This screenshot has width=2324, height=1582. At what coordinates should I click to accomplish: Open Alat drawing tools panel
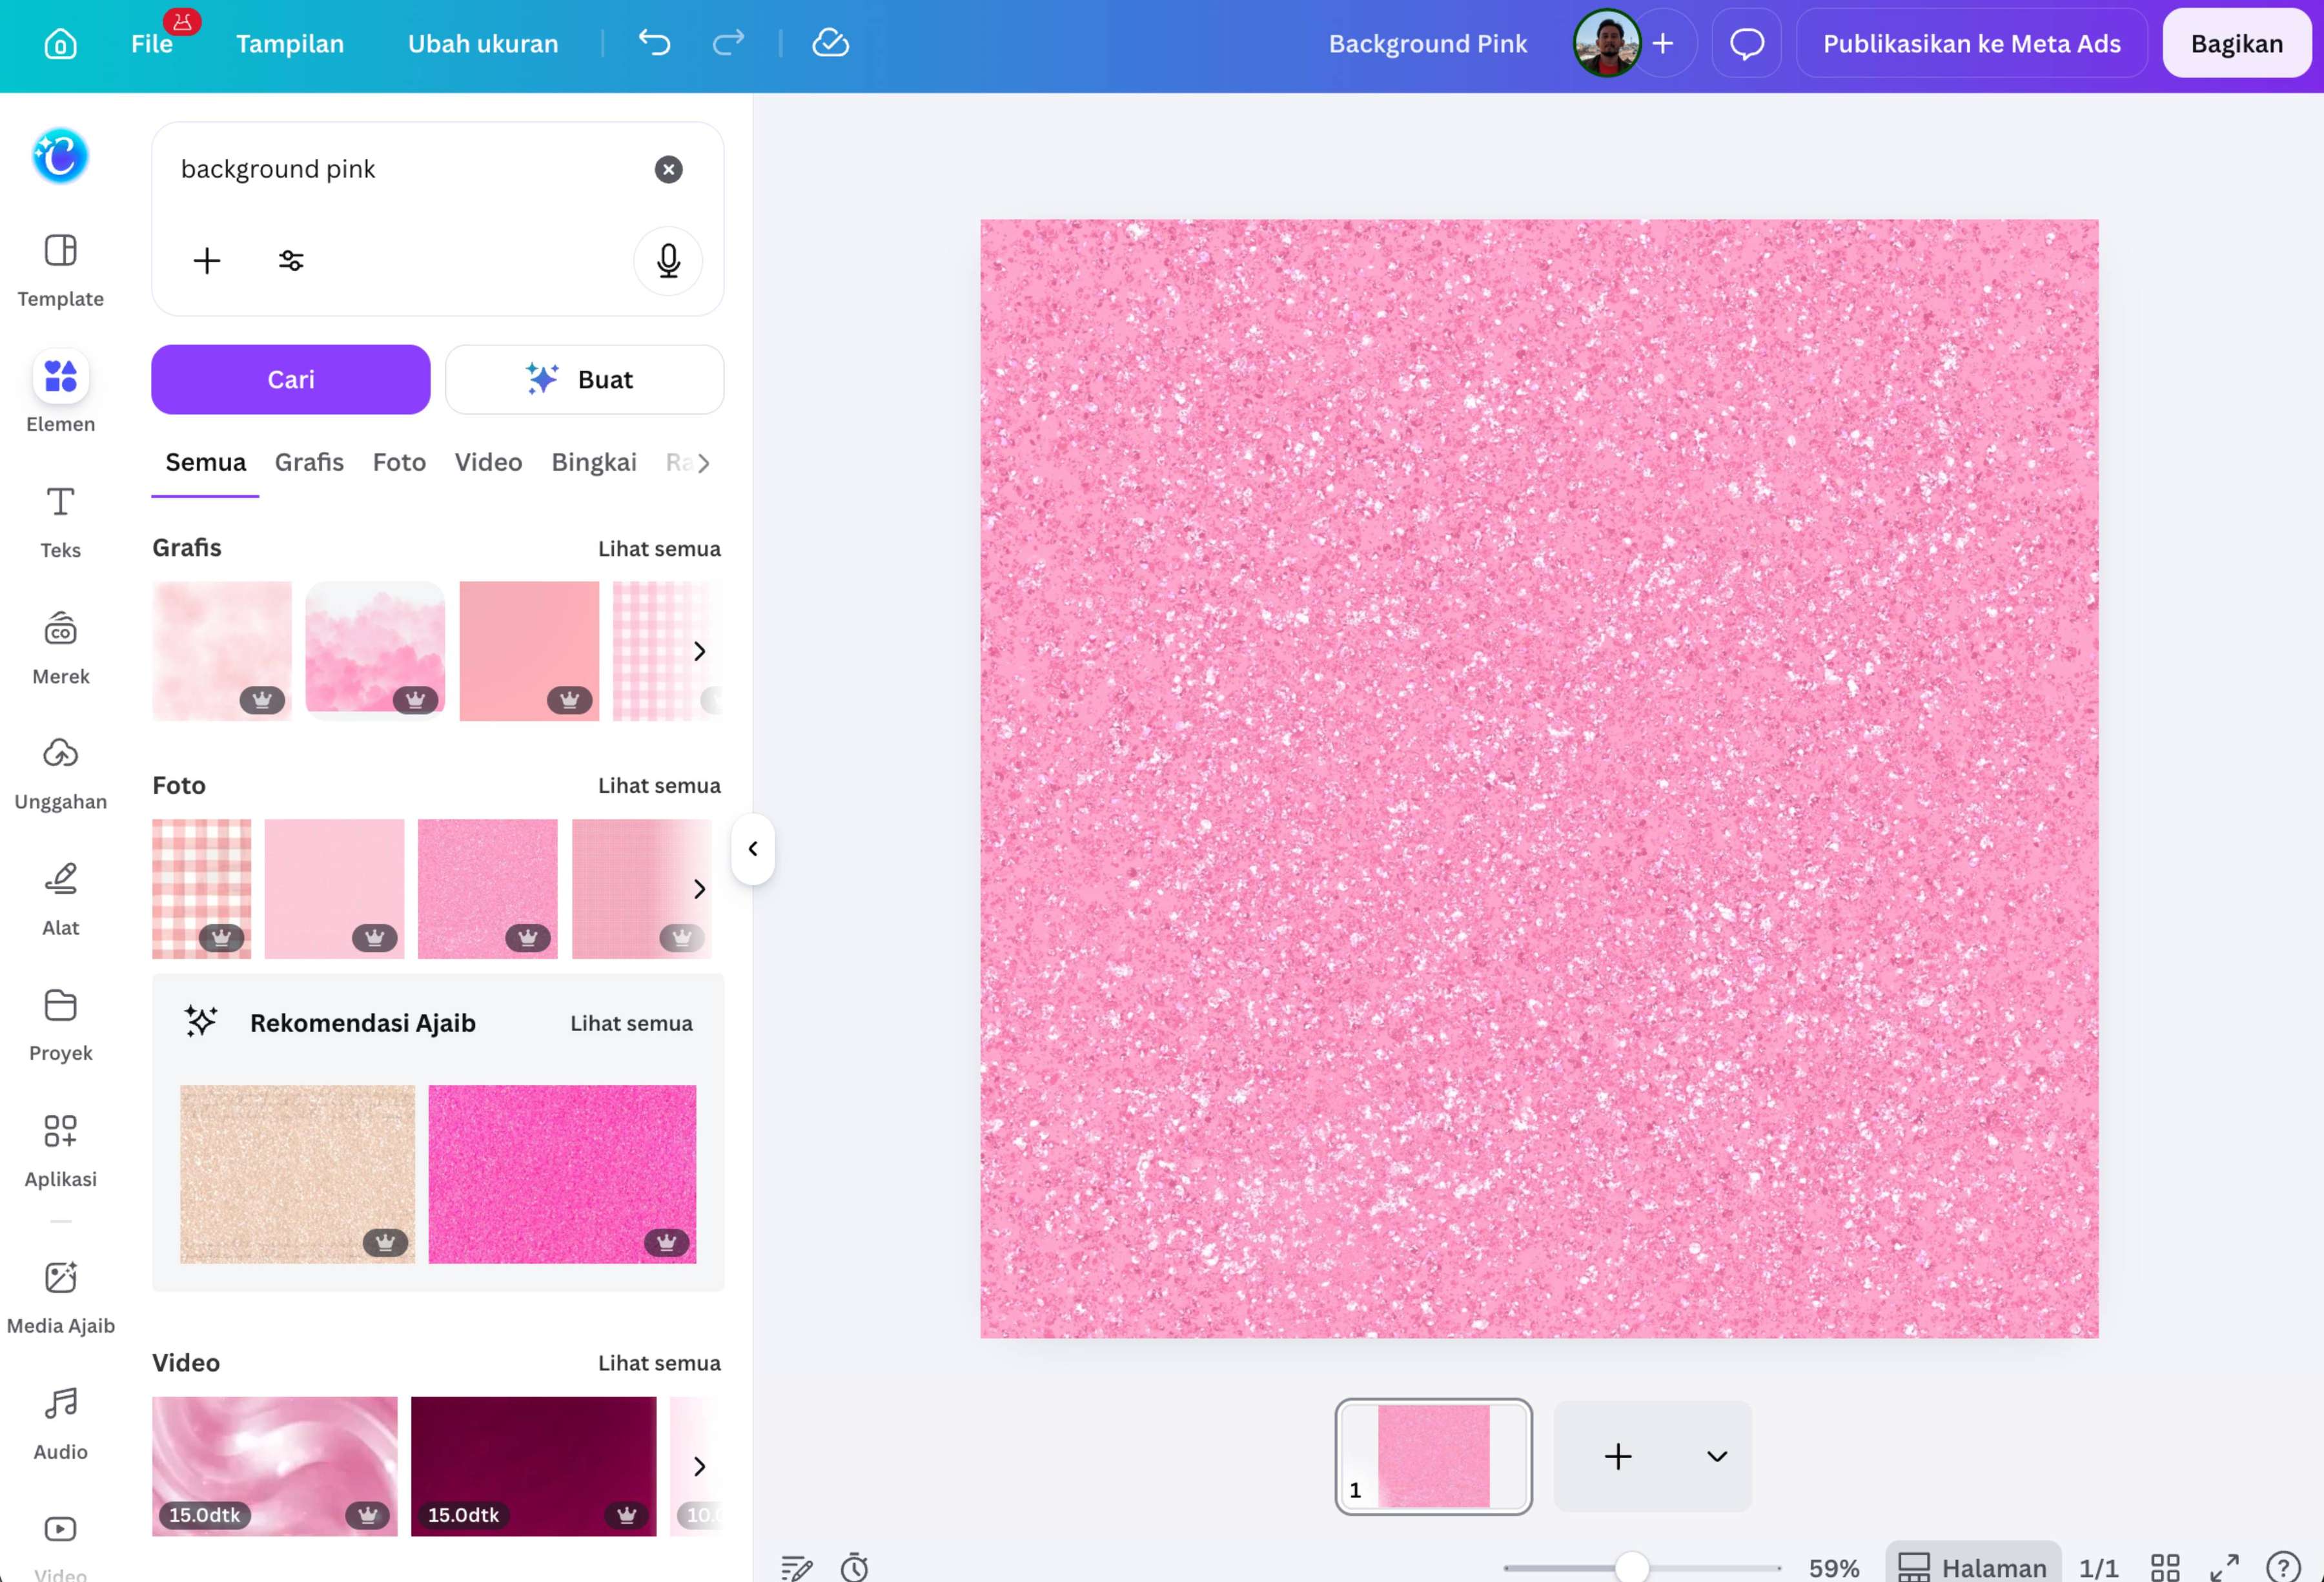(x=60, y=899)
